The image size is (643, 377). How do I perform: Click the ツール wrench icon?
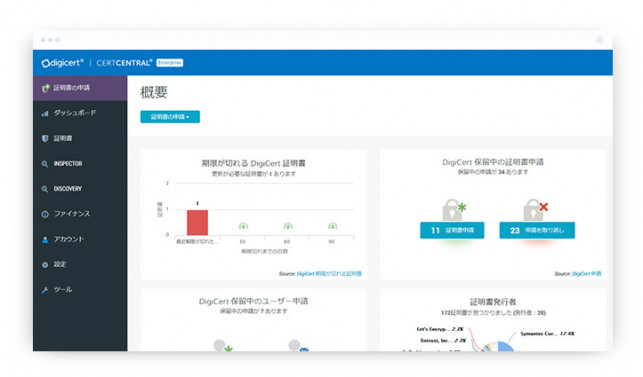point(45,290)
